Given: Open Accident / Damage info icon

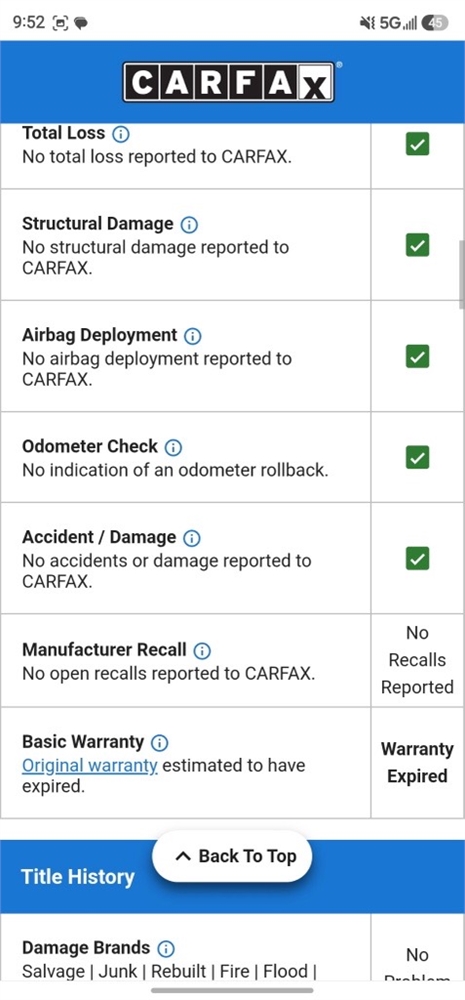Looking at the screenshot, I should 191,538.
